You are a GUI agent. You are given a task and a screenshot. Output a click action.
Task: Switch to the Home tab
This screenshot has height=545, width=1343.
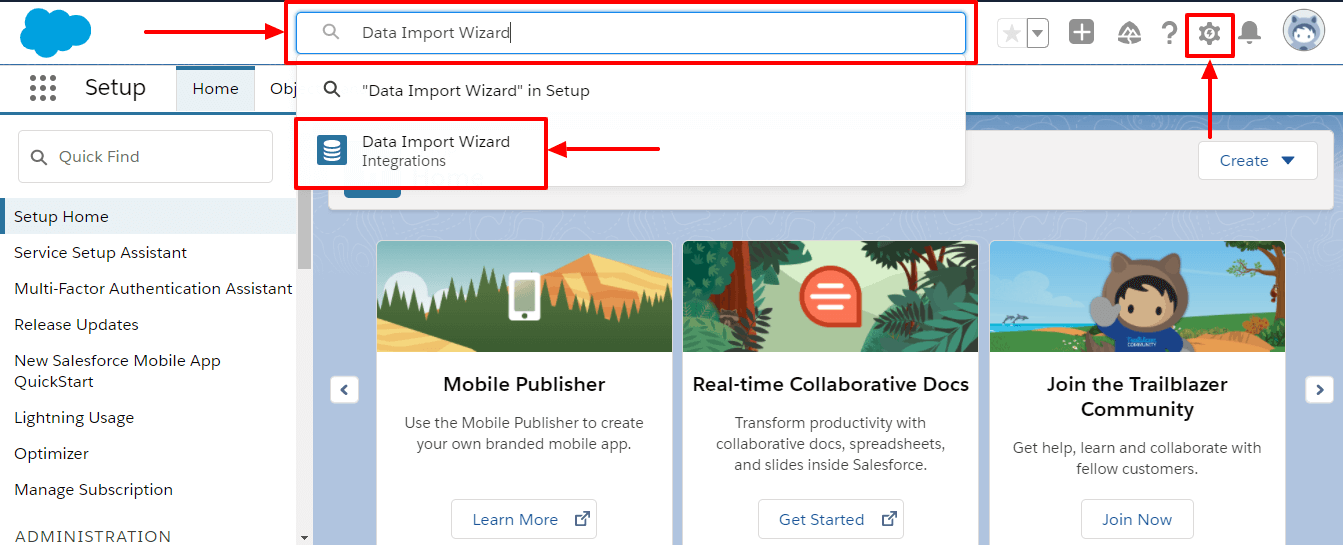[x=216, y=89]
